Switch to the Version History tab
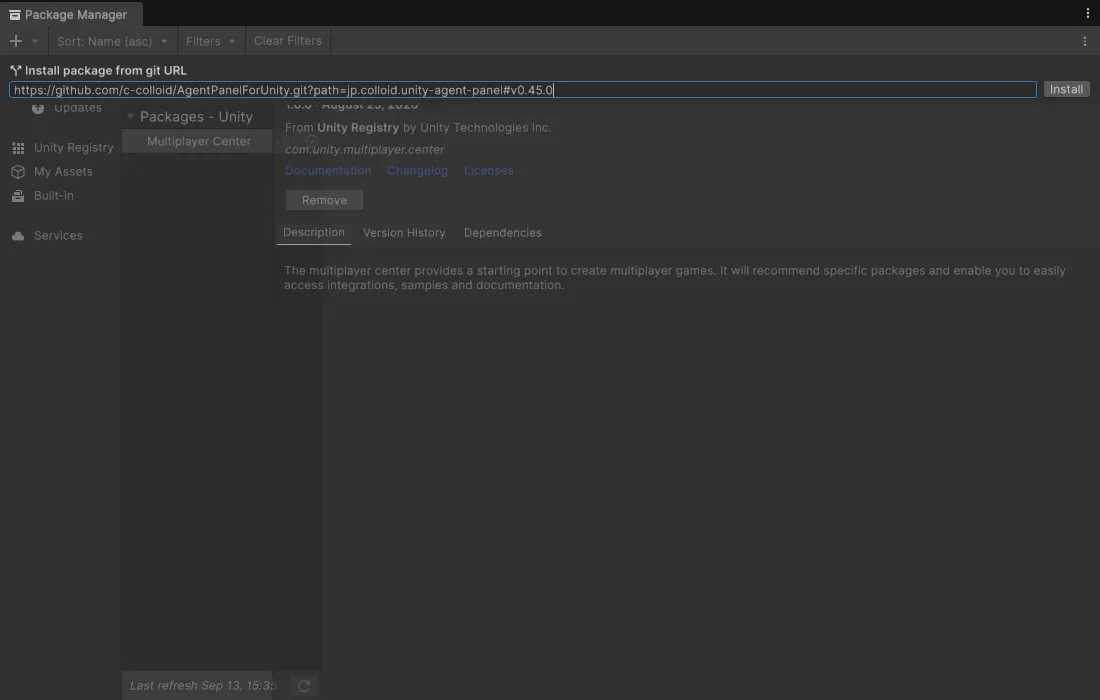 point(404,233)
